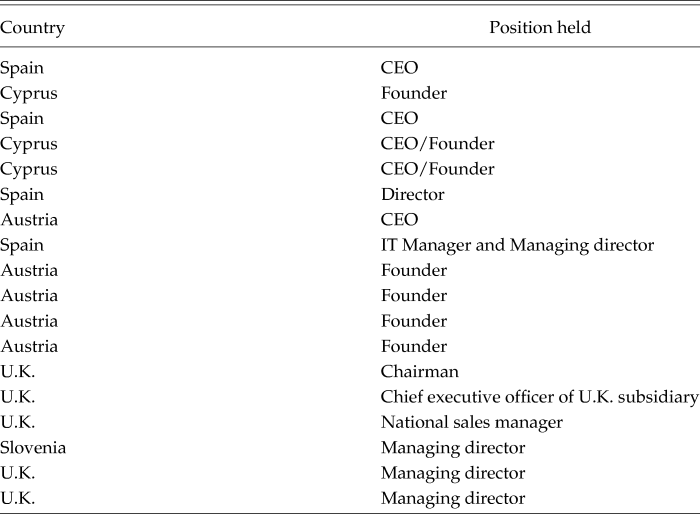Select the Austria cell beside the CEO position
The width and height of the screenshot is (700, 514).
pyautogui.click(x=29, y=220)
